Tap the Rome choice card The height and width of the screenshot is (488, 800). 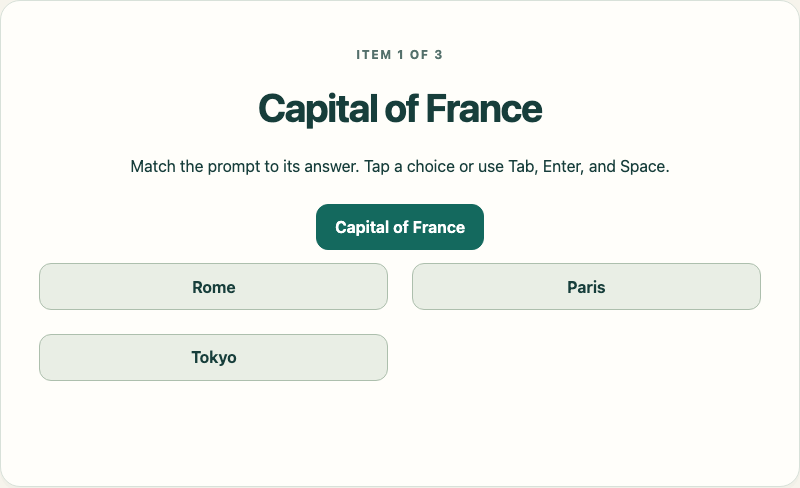213,286
